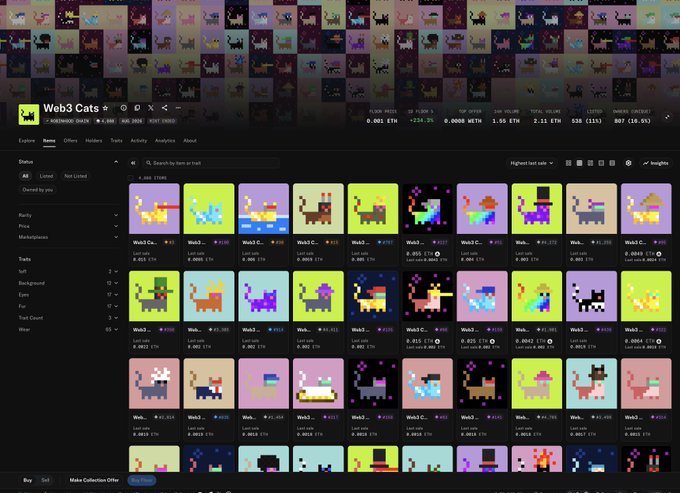This screenshot has height=493, width=680.
Task: Open the three-dot more options menu
Action: pyautogui.click(x=178, y=108)
